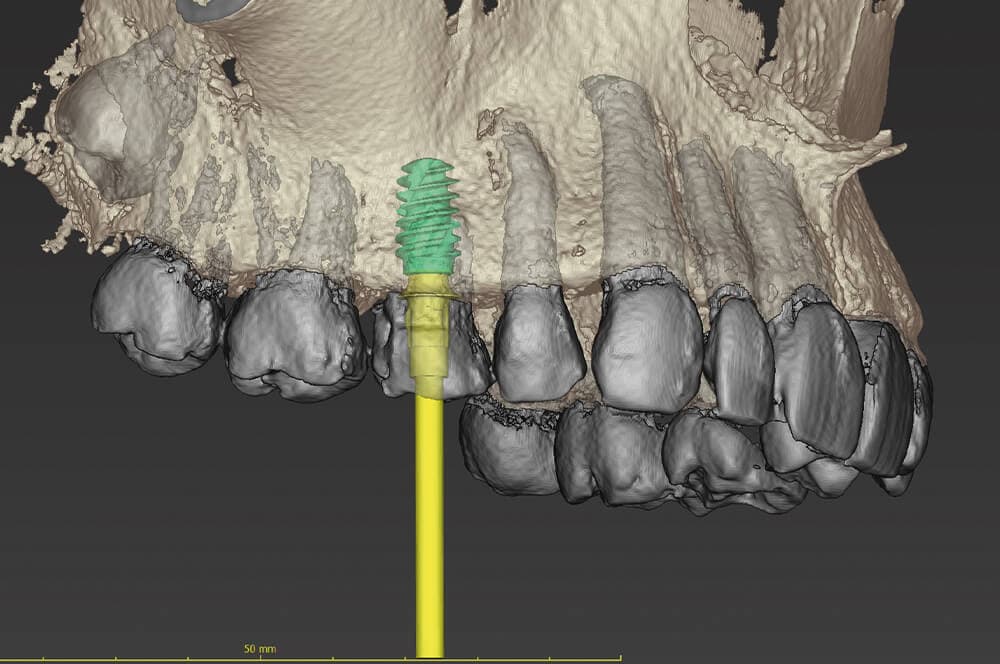The width and height of the screenshot is (1000, 664).
Task: Click the yellow implant axis rod
Action: coord(429,526)
